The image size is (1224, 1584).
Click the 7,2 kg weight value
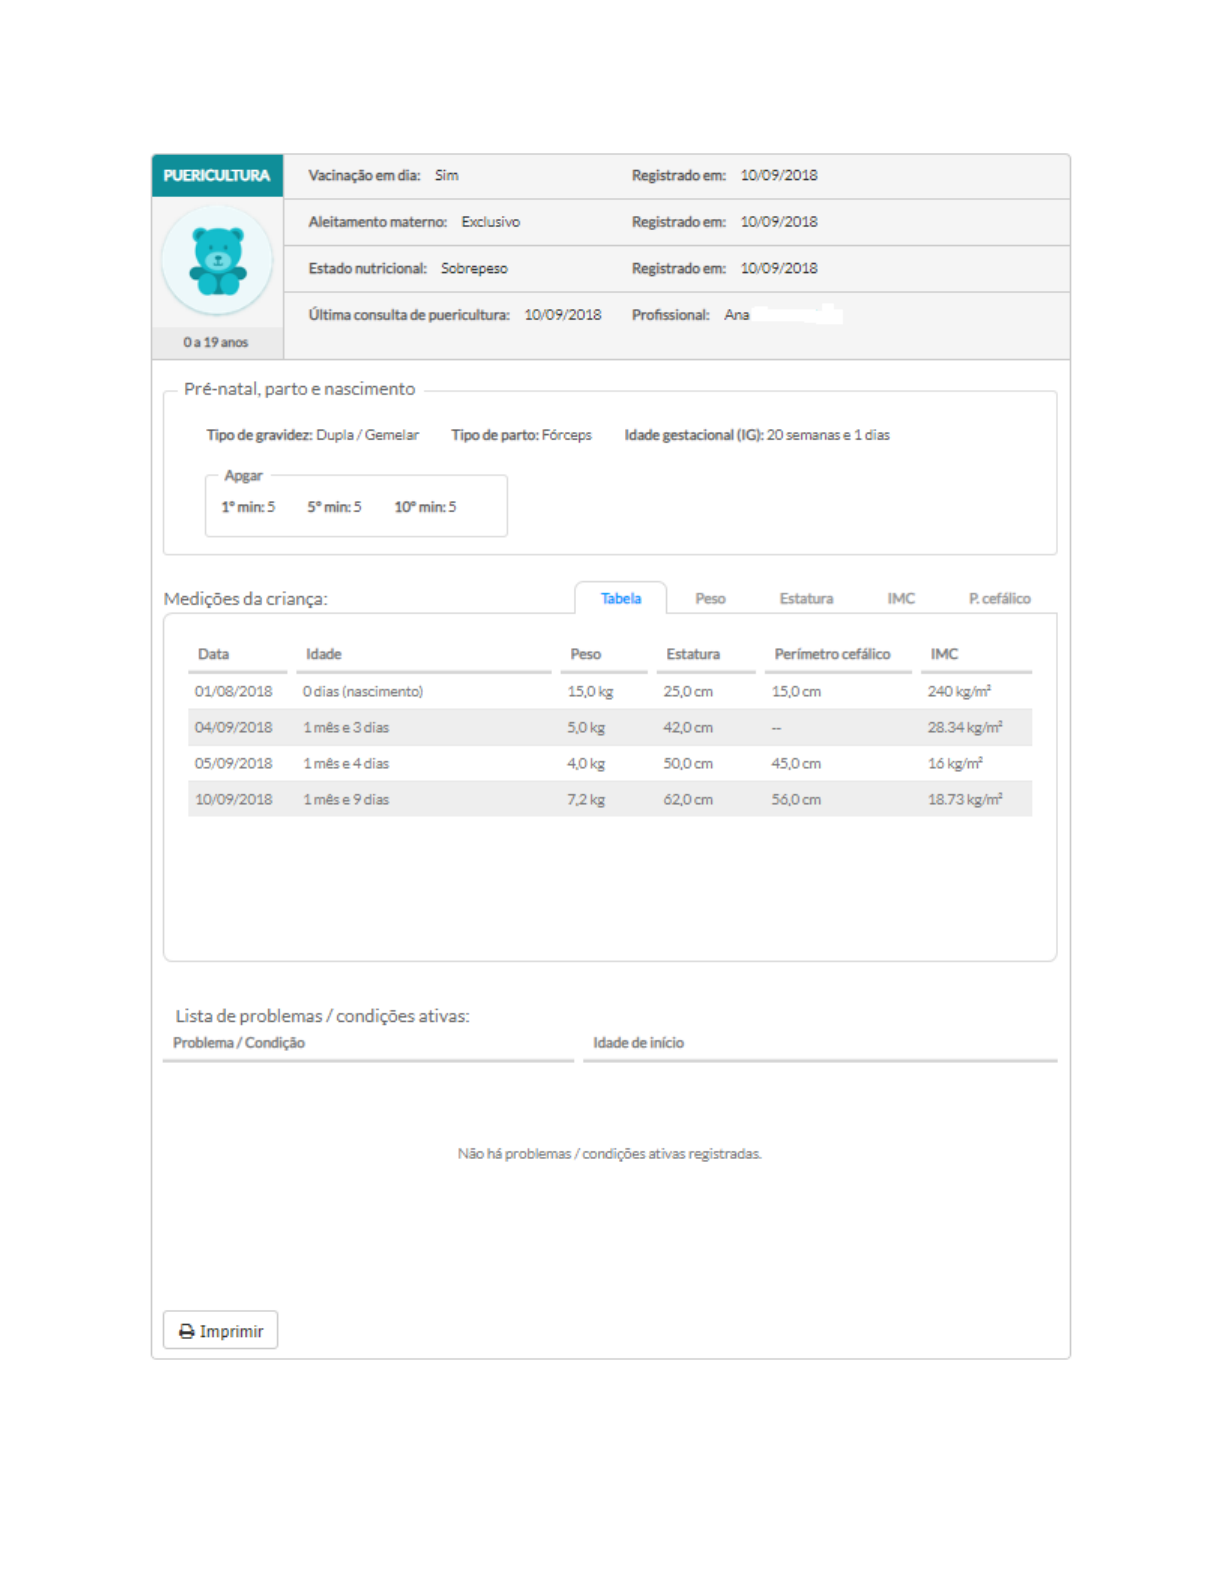(x=586, y=799)
